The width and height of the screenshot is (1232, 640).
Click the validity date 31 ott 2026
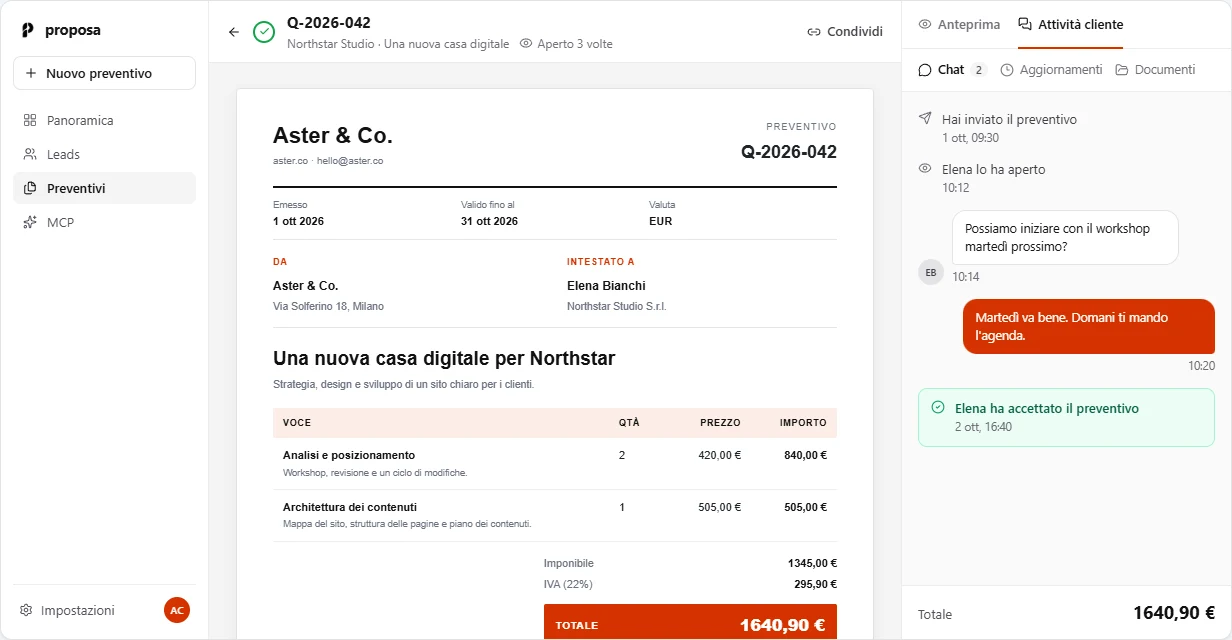point(490,221)
